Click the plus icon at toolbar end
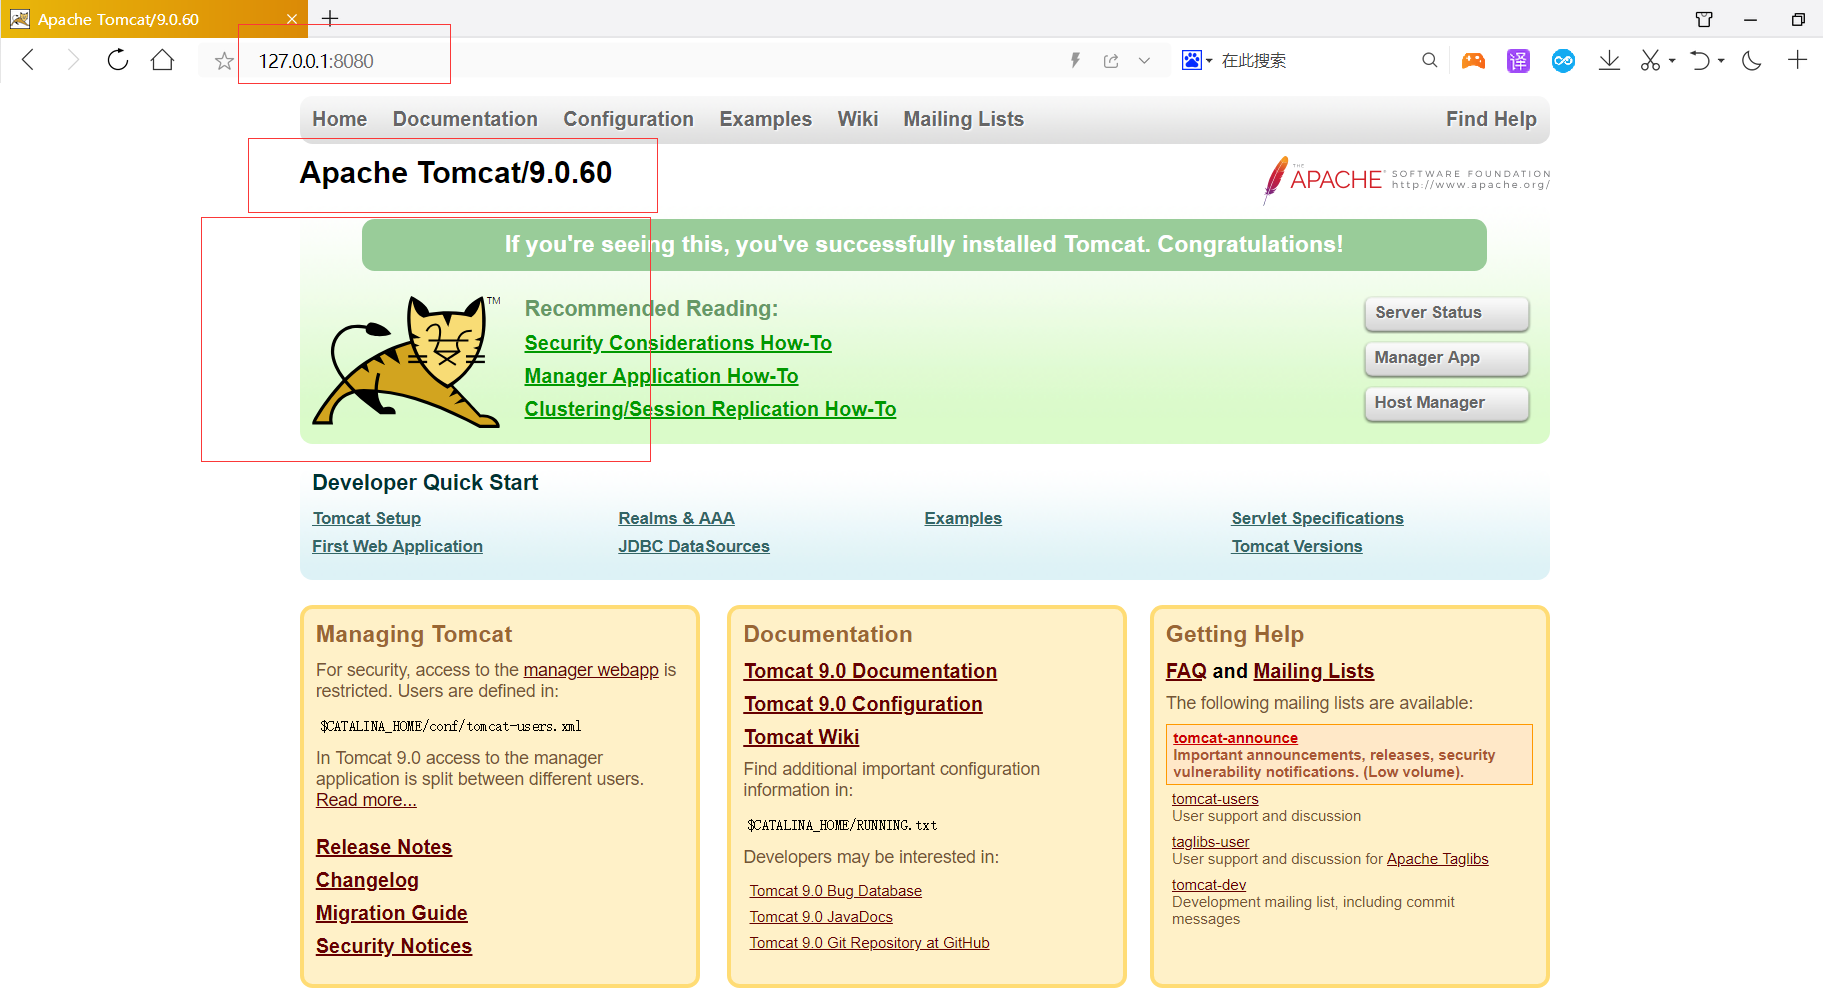1823x989 pixels. pos(1797,60)
